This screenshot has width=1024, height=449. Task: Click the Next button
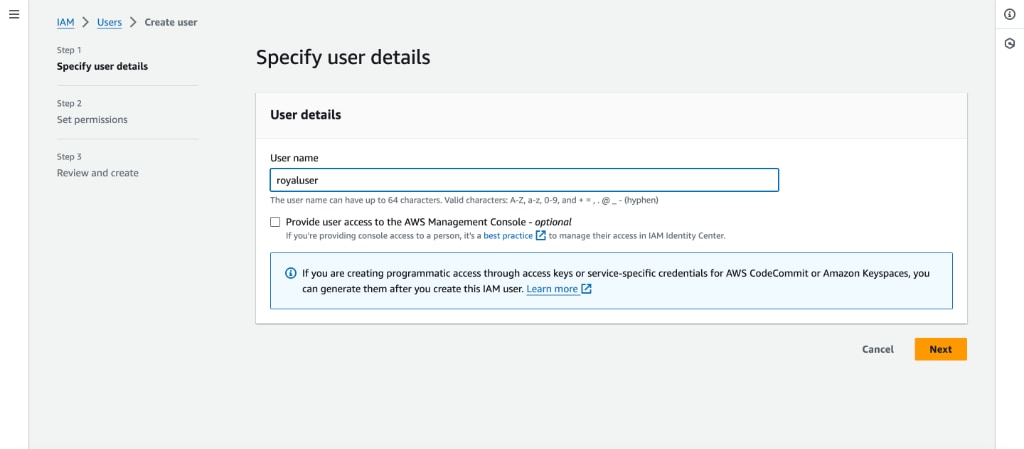940,349
